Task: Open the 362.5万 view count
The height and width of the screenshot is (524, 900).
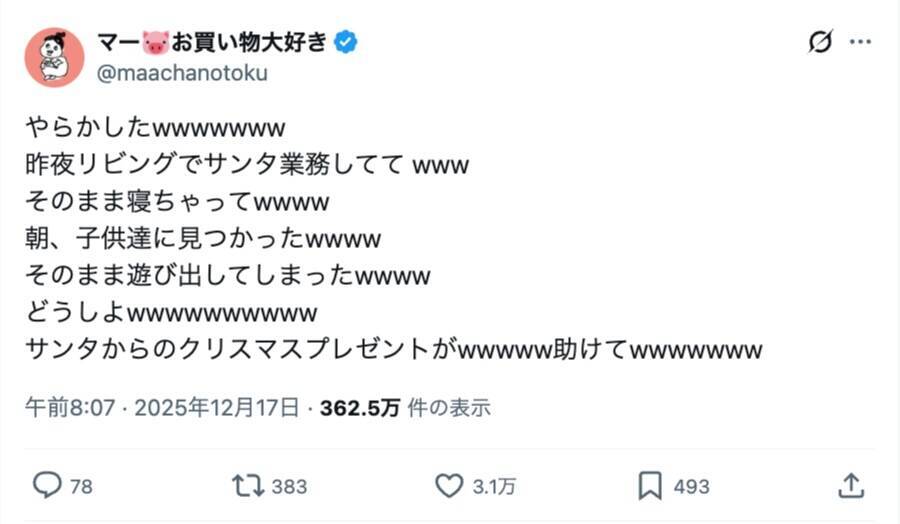Action: pos(360,408)
